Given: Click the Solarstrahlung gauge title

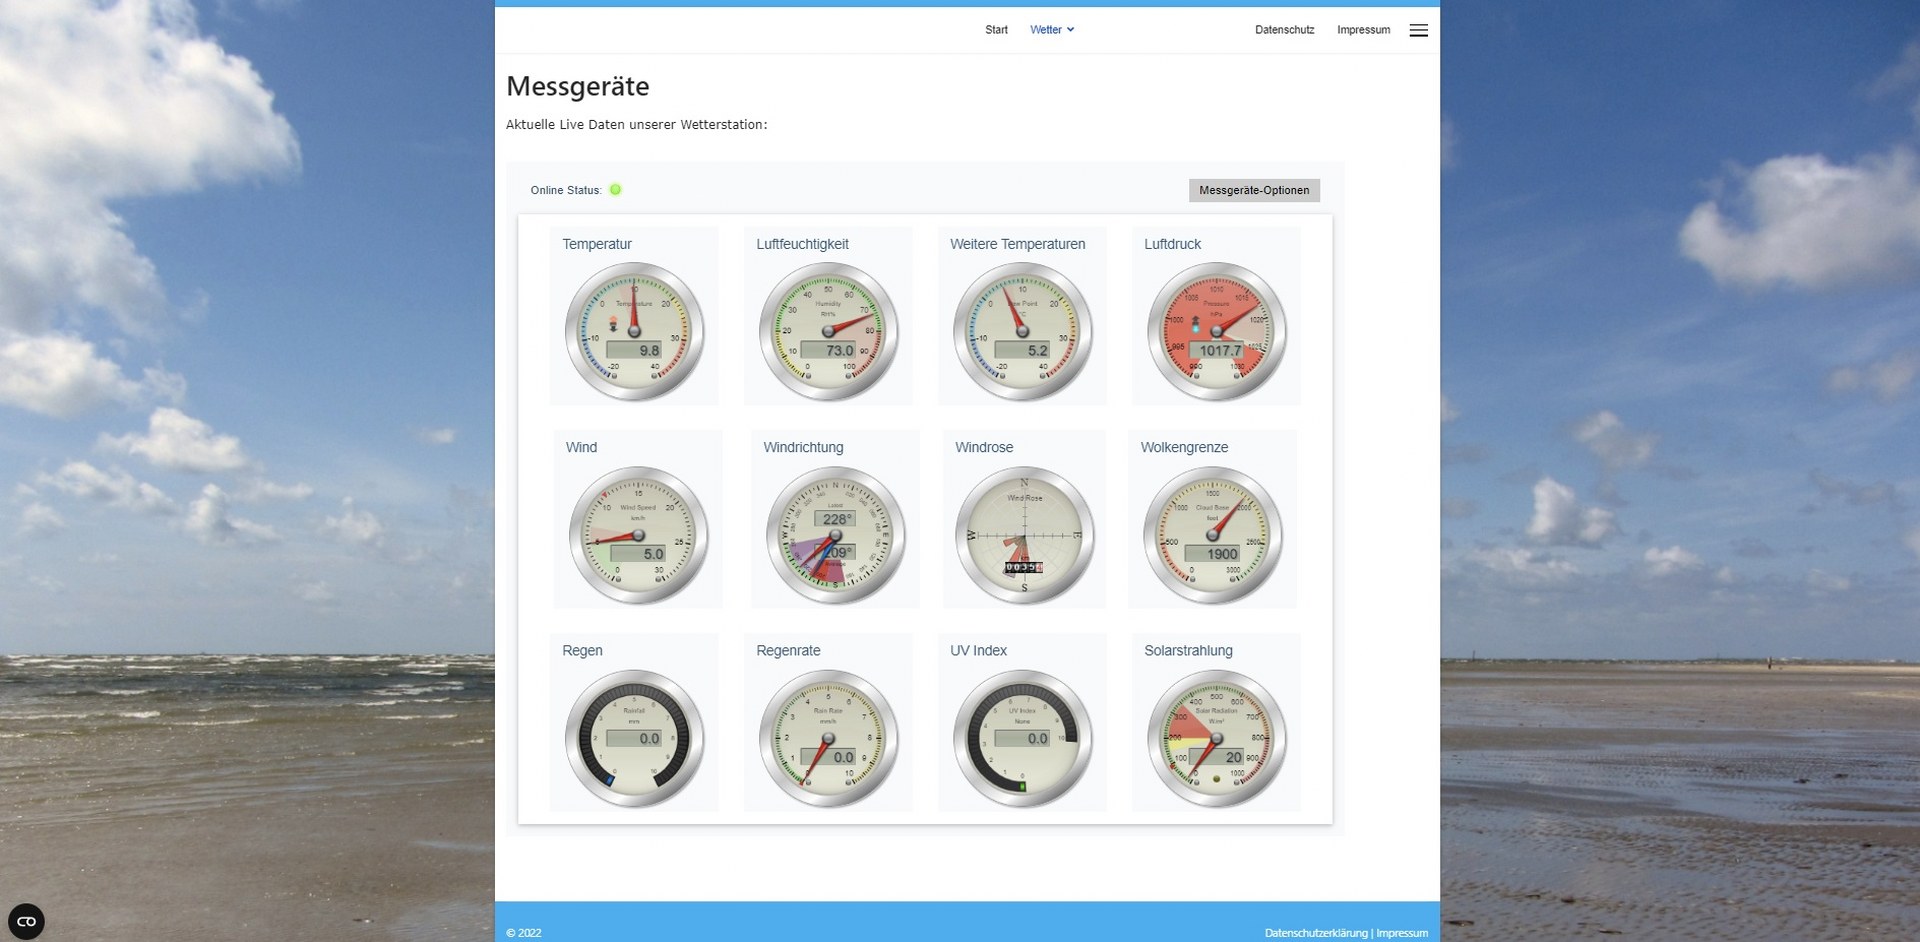Looking at the screenshot, I should [x=1188, y=650].
